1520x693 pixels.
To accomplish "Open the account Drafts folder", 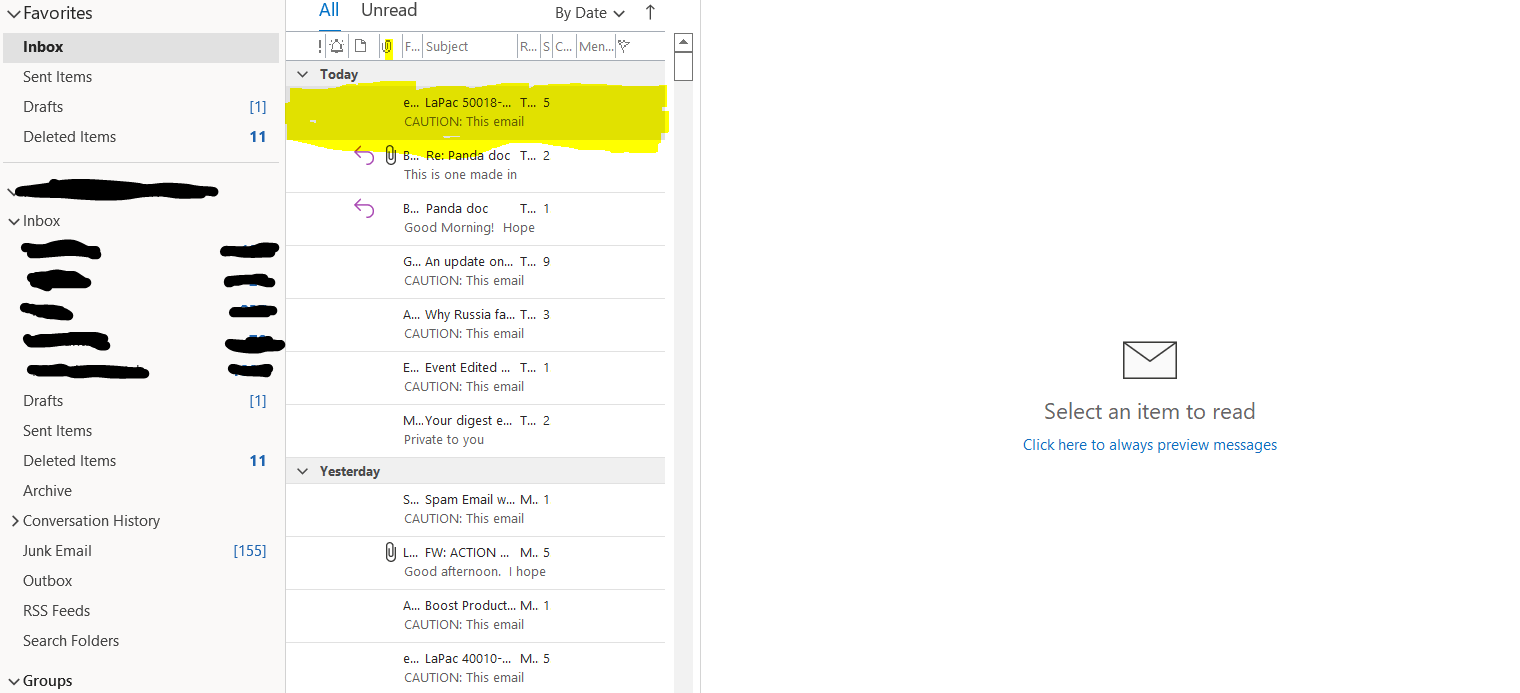I will pyautogui.click(x=141, y=401).
